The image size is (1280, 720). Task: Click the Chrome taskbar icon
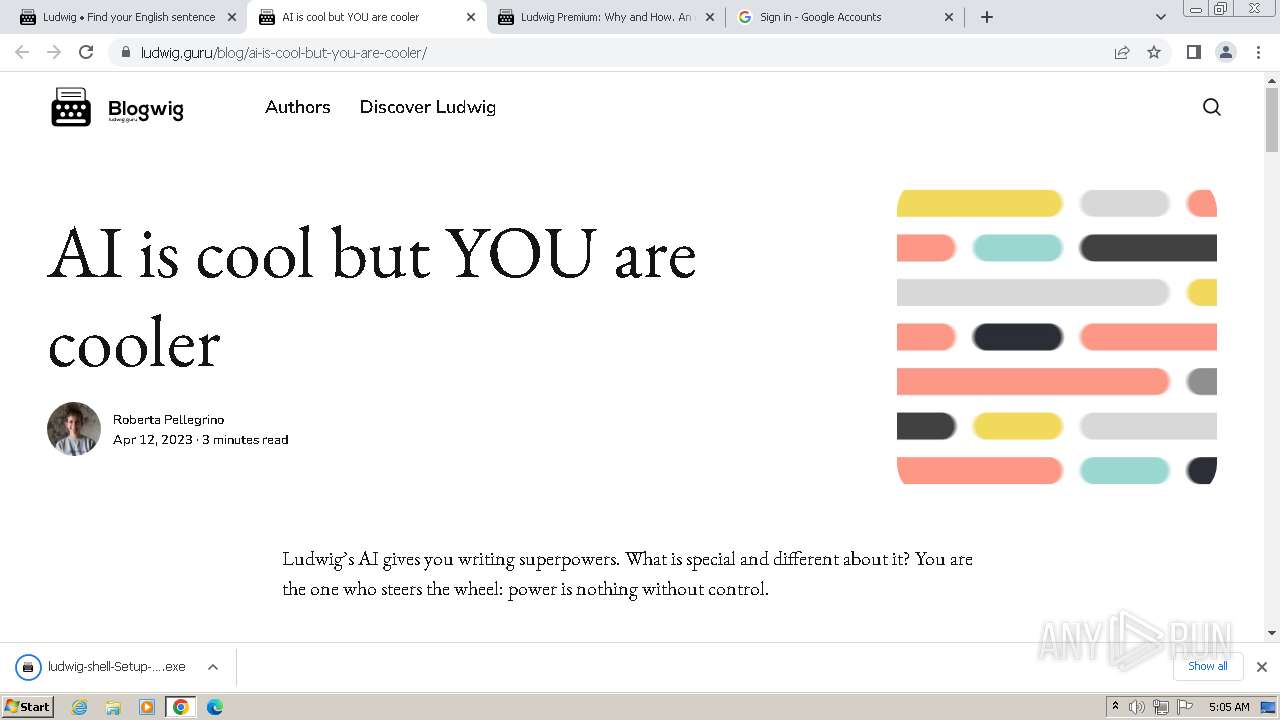181,707
